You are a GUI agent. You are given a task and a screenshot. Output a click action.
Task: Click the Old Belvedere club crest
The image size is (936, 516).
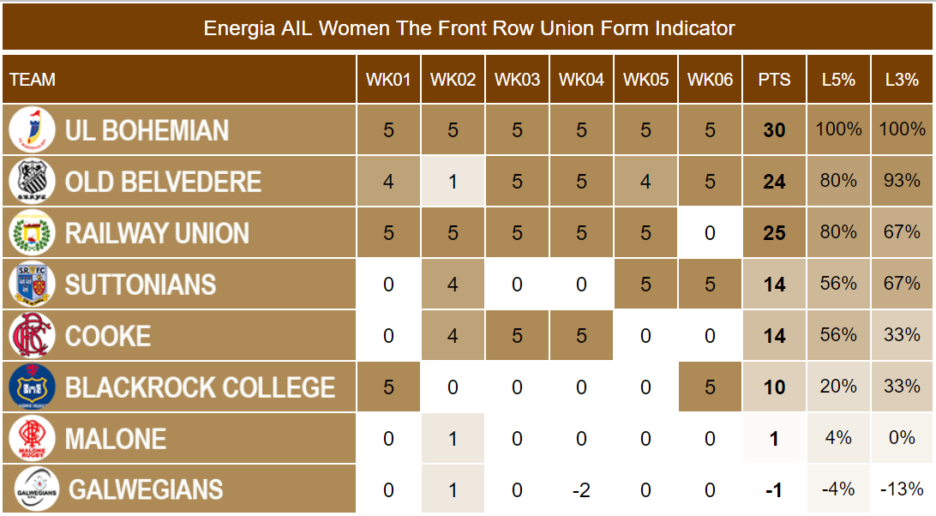click(30, 181)
